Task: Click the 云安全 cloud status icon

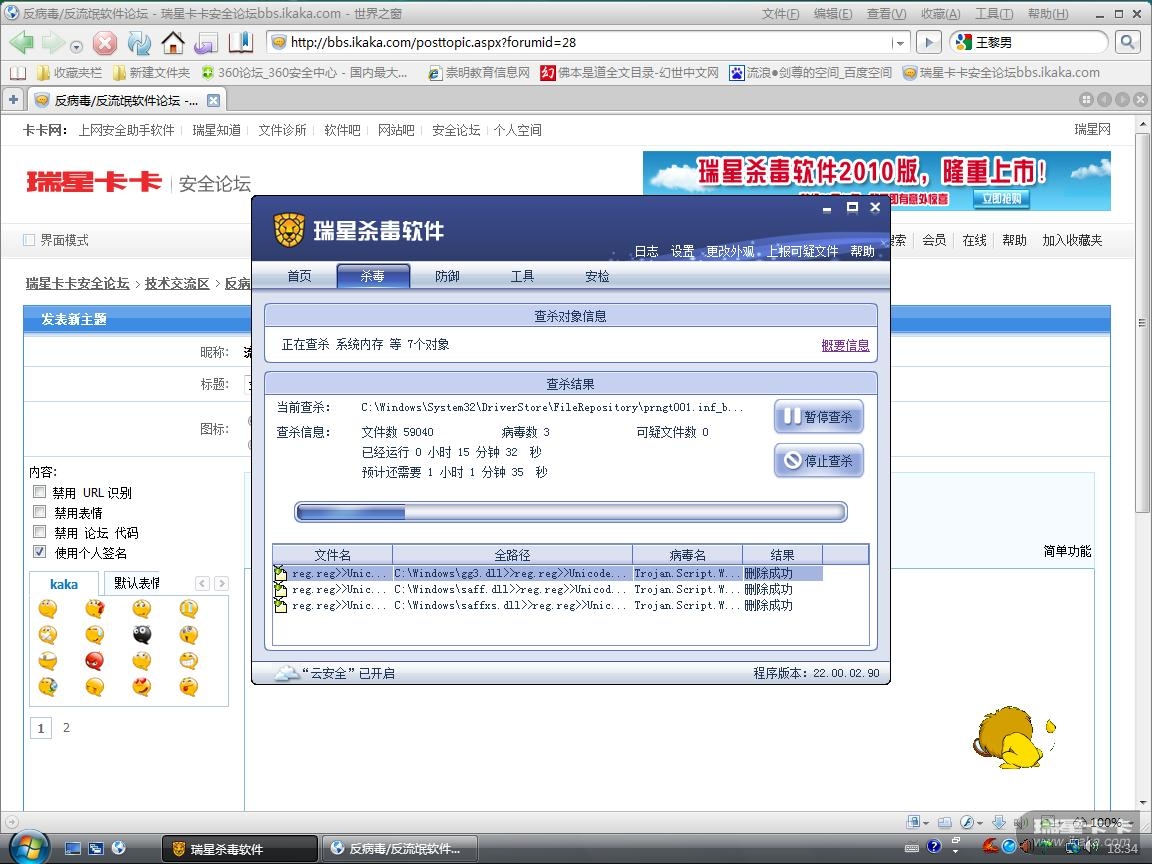Action: [x=287, y=673]
